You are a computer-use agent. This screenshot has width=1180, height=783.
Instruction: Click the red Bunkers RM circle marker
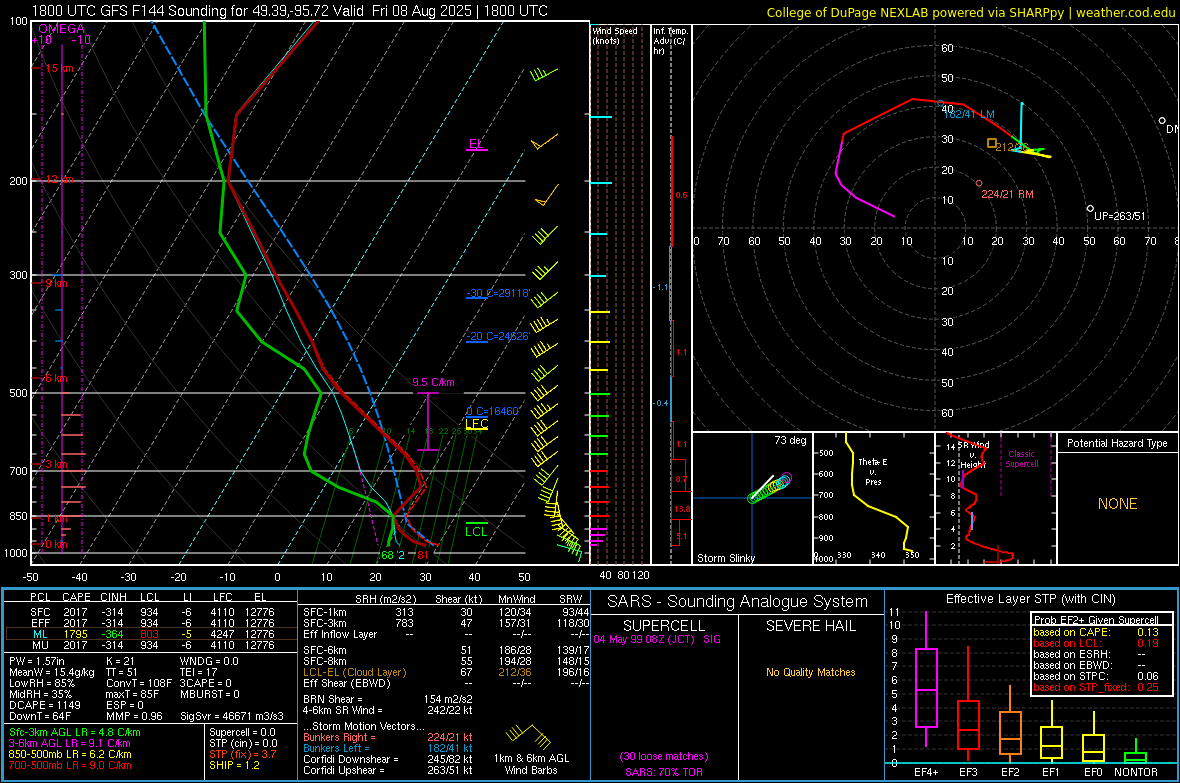click(978, 183)
